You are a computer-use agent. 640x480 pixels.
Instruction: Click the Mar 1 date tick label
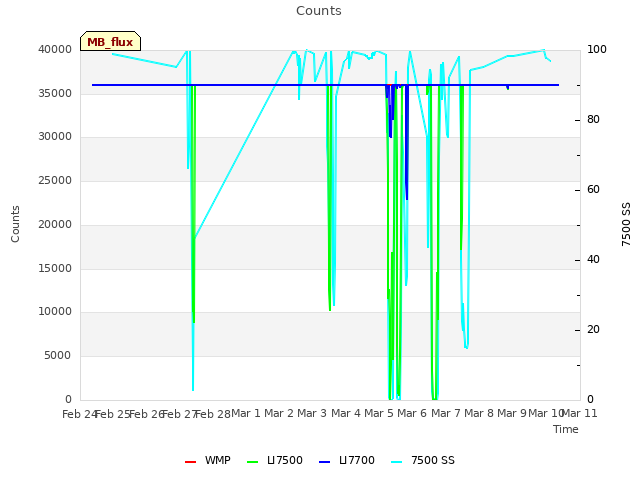(246, 413)
